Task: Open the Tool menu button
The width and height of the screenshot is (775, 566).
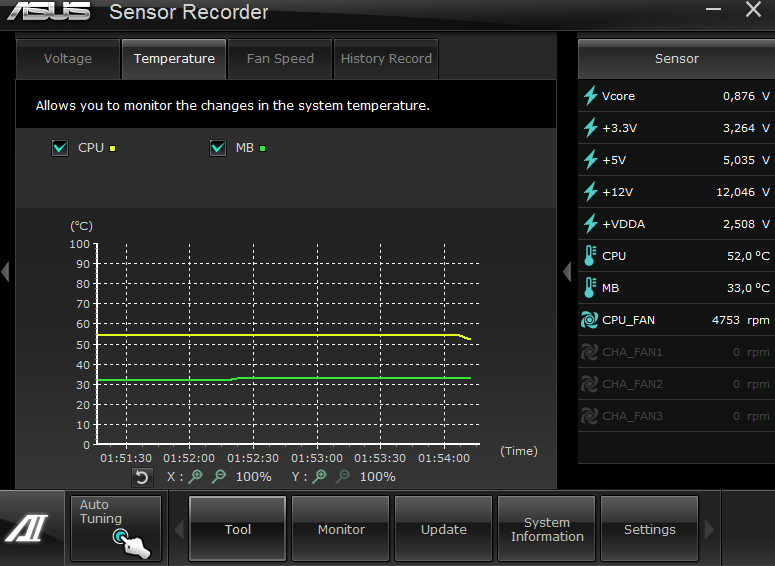Action: click(238, 529)
